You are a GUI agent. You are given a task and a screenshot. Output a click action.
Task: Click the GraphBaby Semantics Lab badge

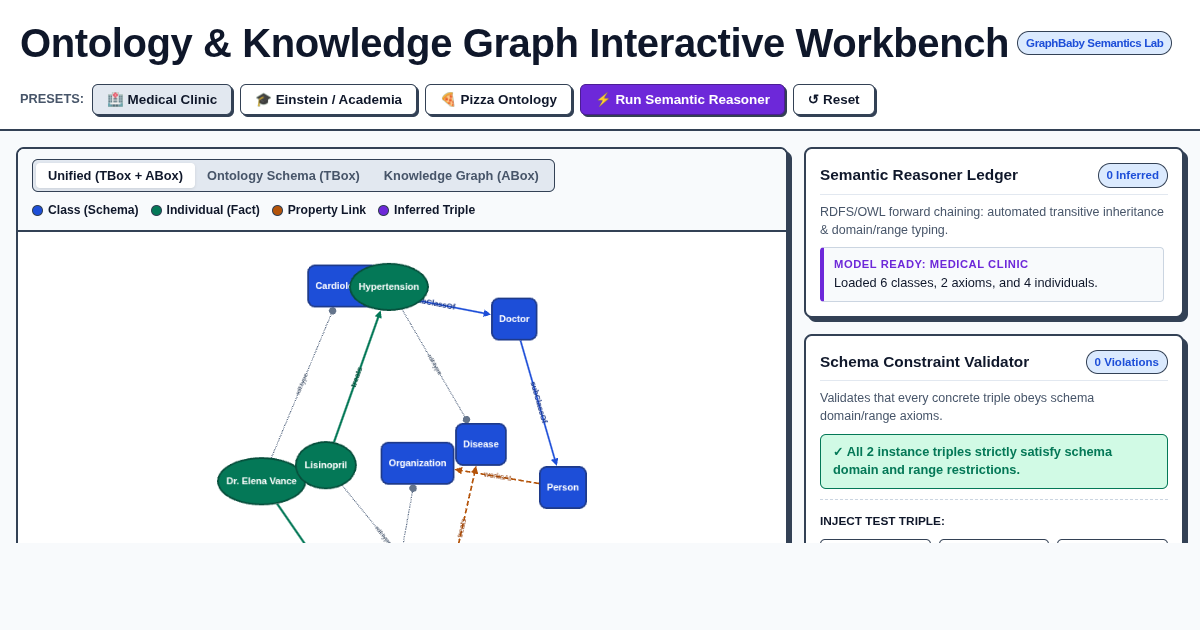tap(1094, 43)
